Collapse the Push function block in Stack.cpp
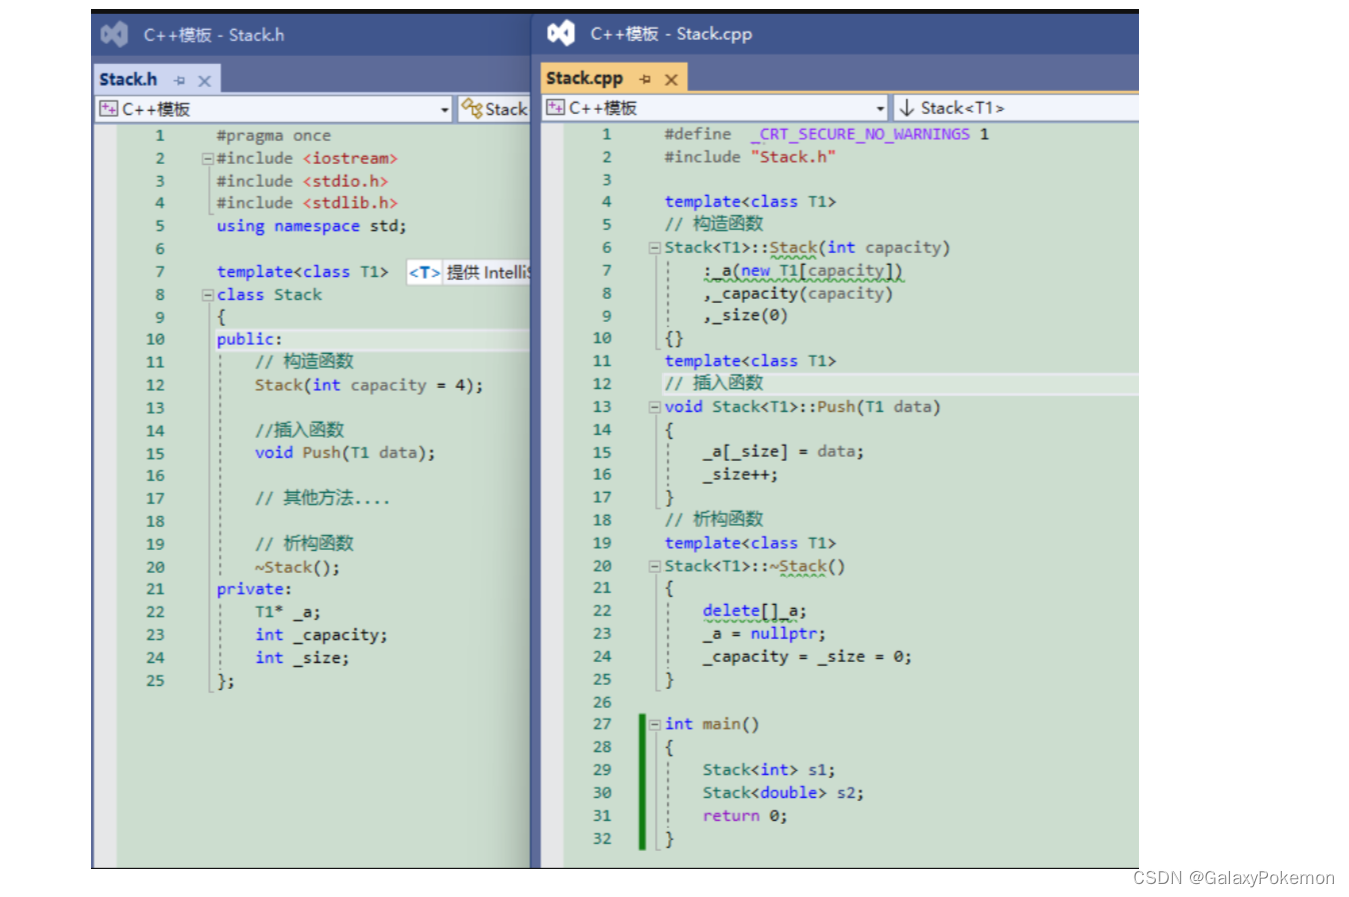 coord(654,407)
